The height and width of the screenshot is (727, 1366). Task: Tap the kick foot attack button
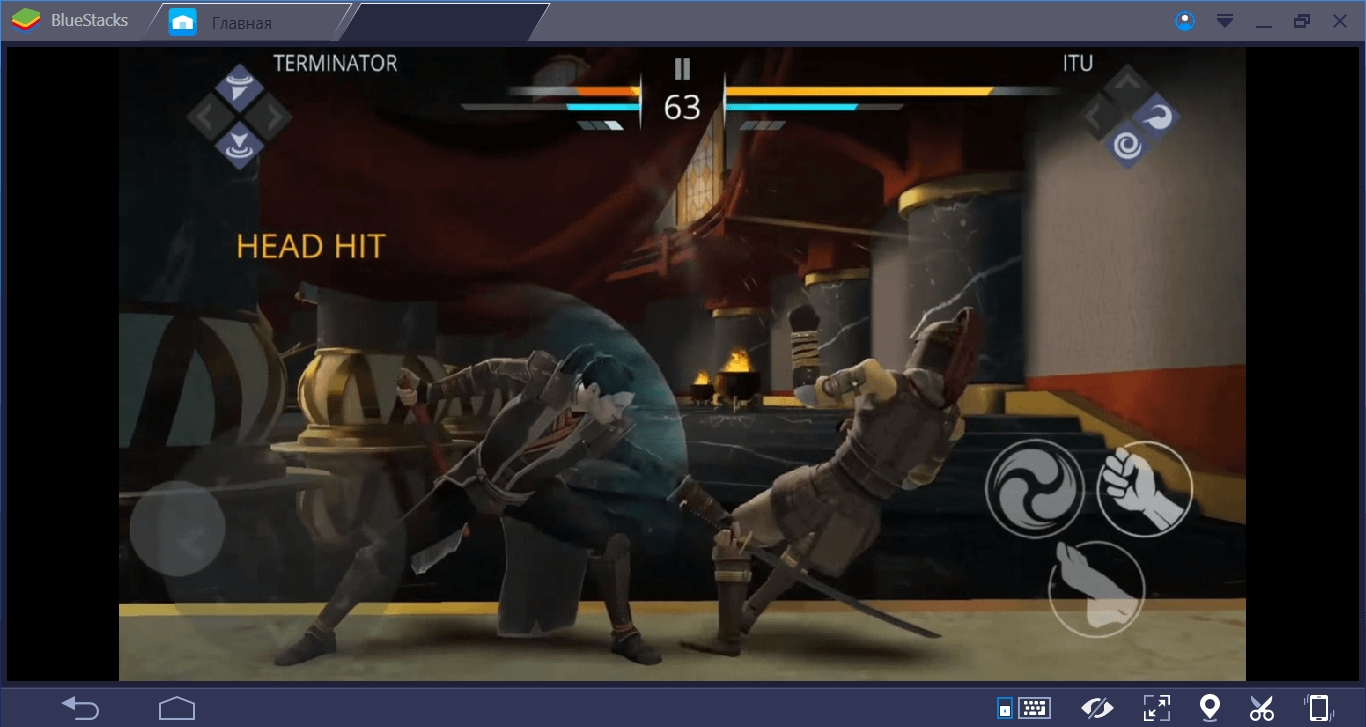[1096, 589]
